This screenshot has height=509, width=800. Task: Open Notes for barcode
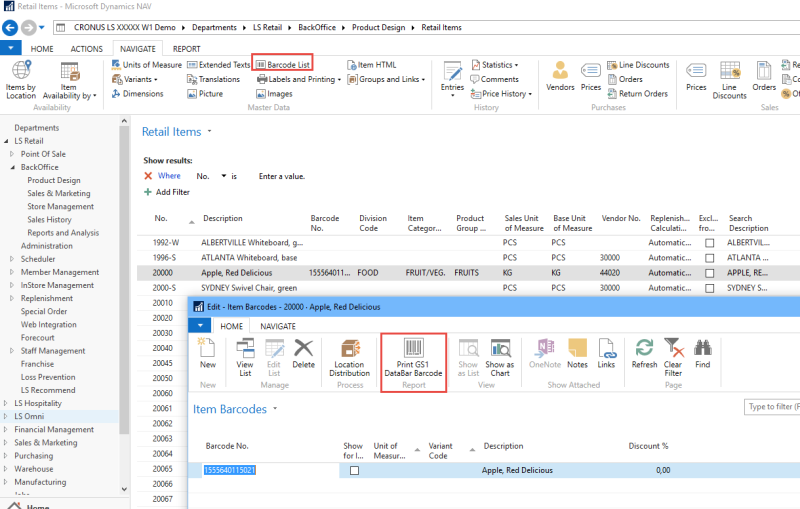(x=578, y=353)
